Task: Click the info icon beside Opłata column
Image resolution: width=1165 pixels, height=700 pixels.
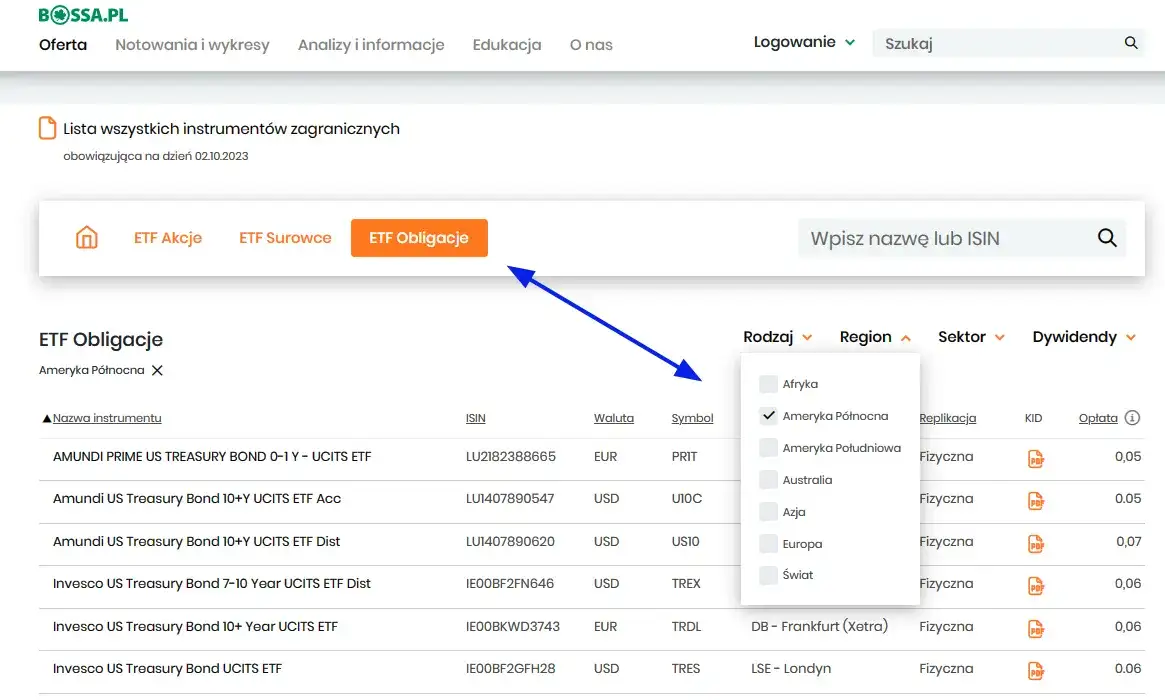Action: pos(1132,418)
